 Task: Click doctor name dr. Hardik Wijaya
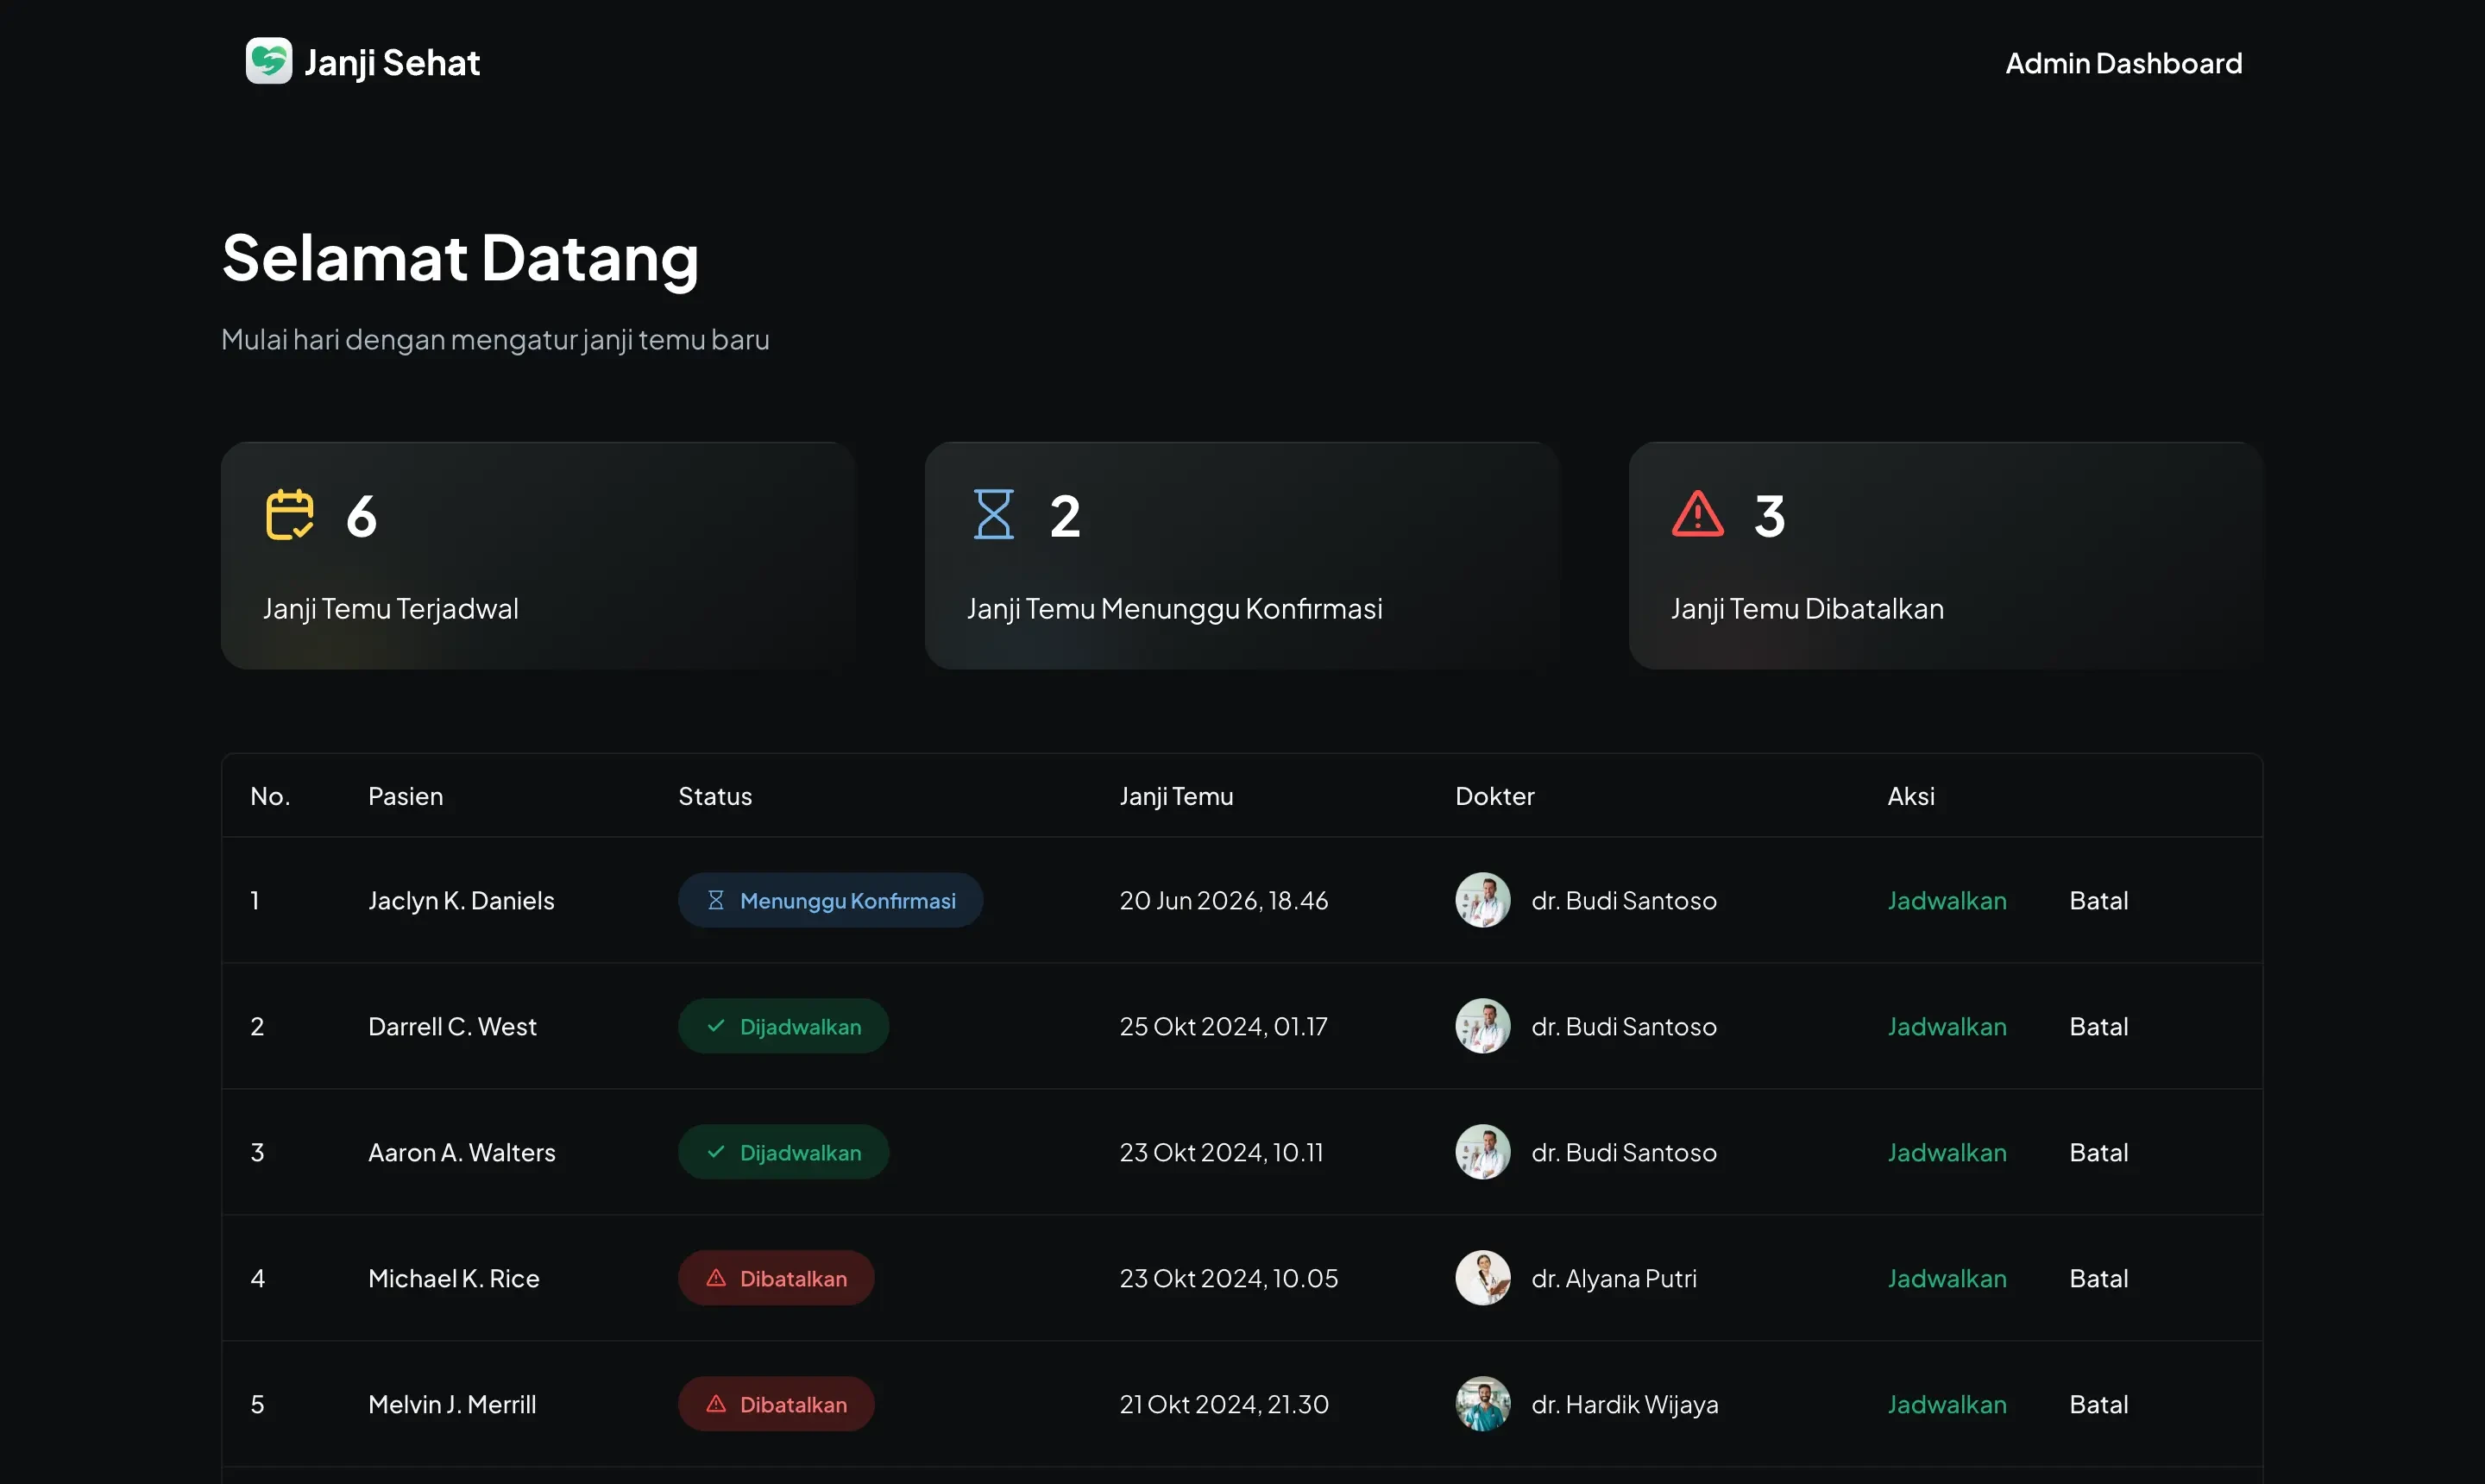(x=1625, y=1405)
